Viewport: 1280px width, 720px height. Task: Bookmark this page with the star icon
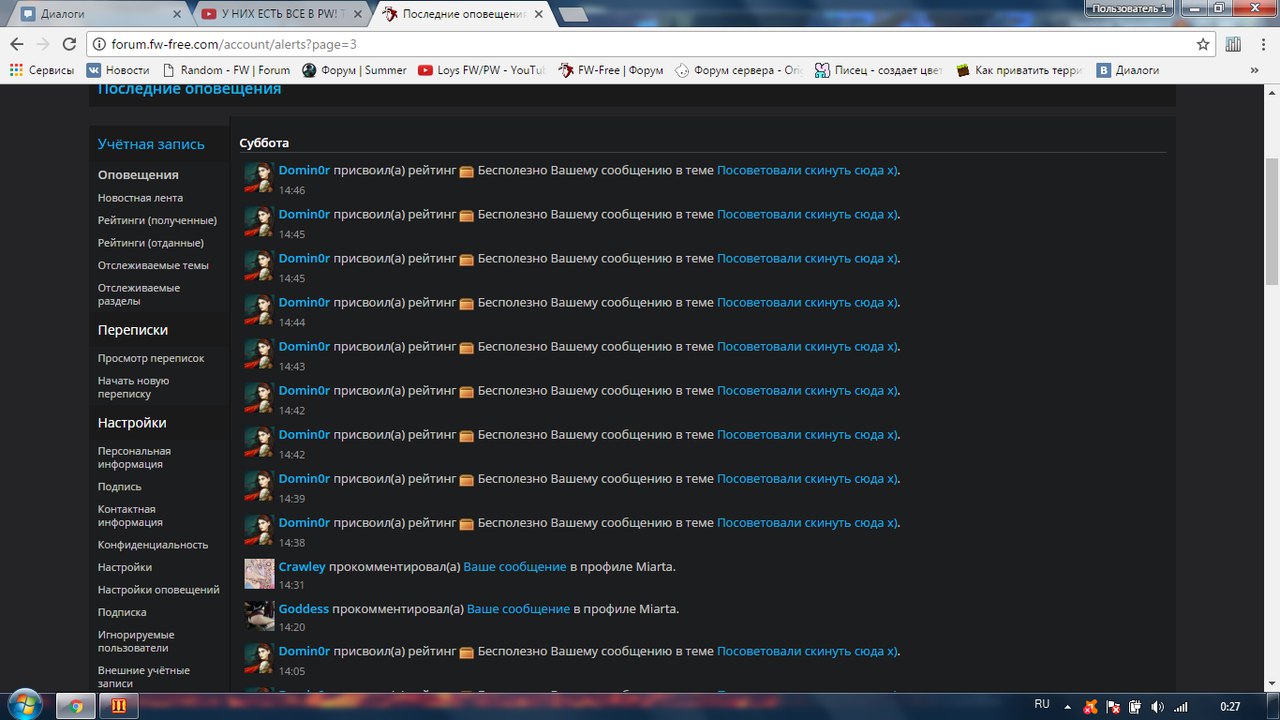click(1203, 44)
